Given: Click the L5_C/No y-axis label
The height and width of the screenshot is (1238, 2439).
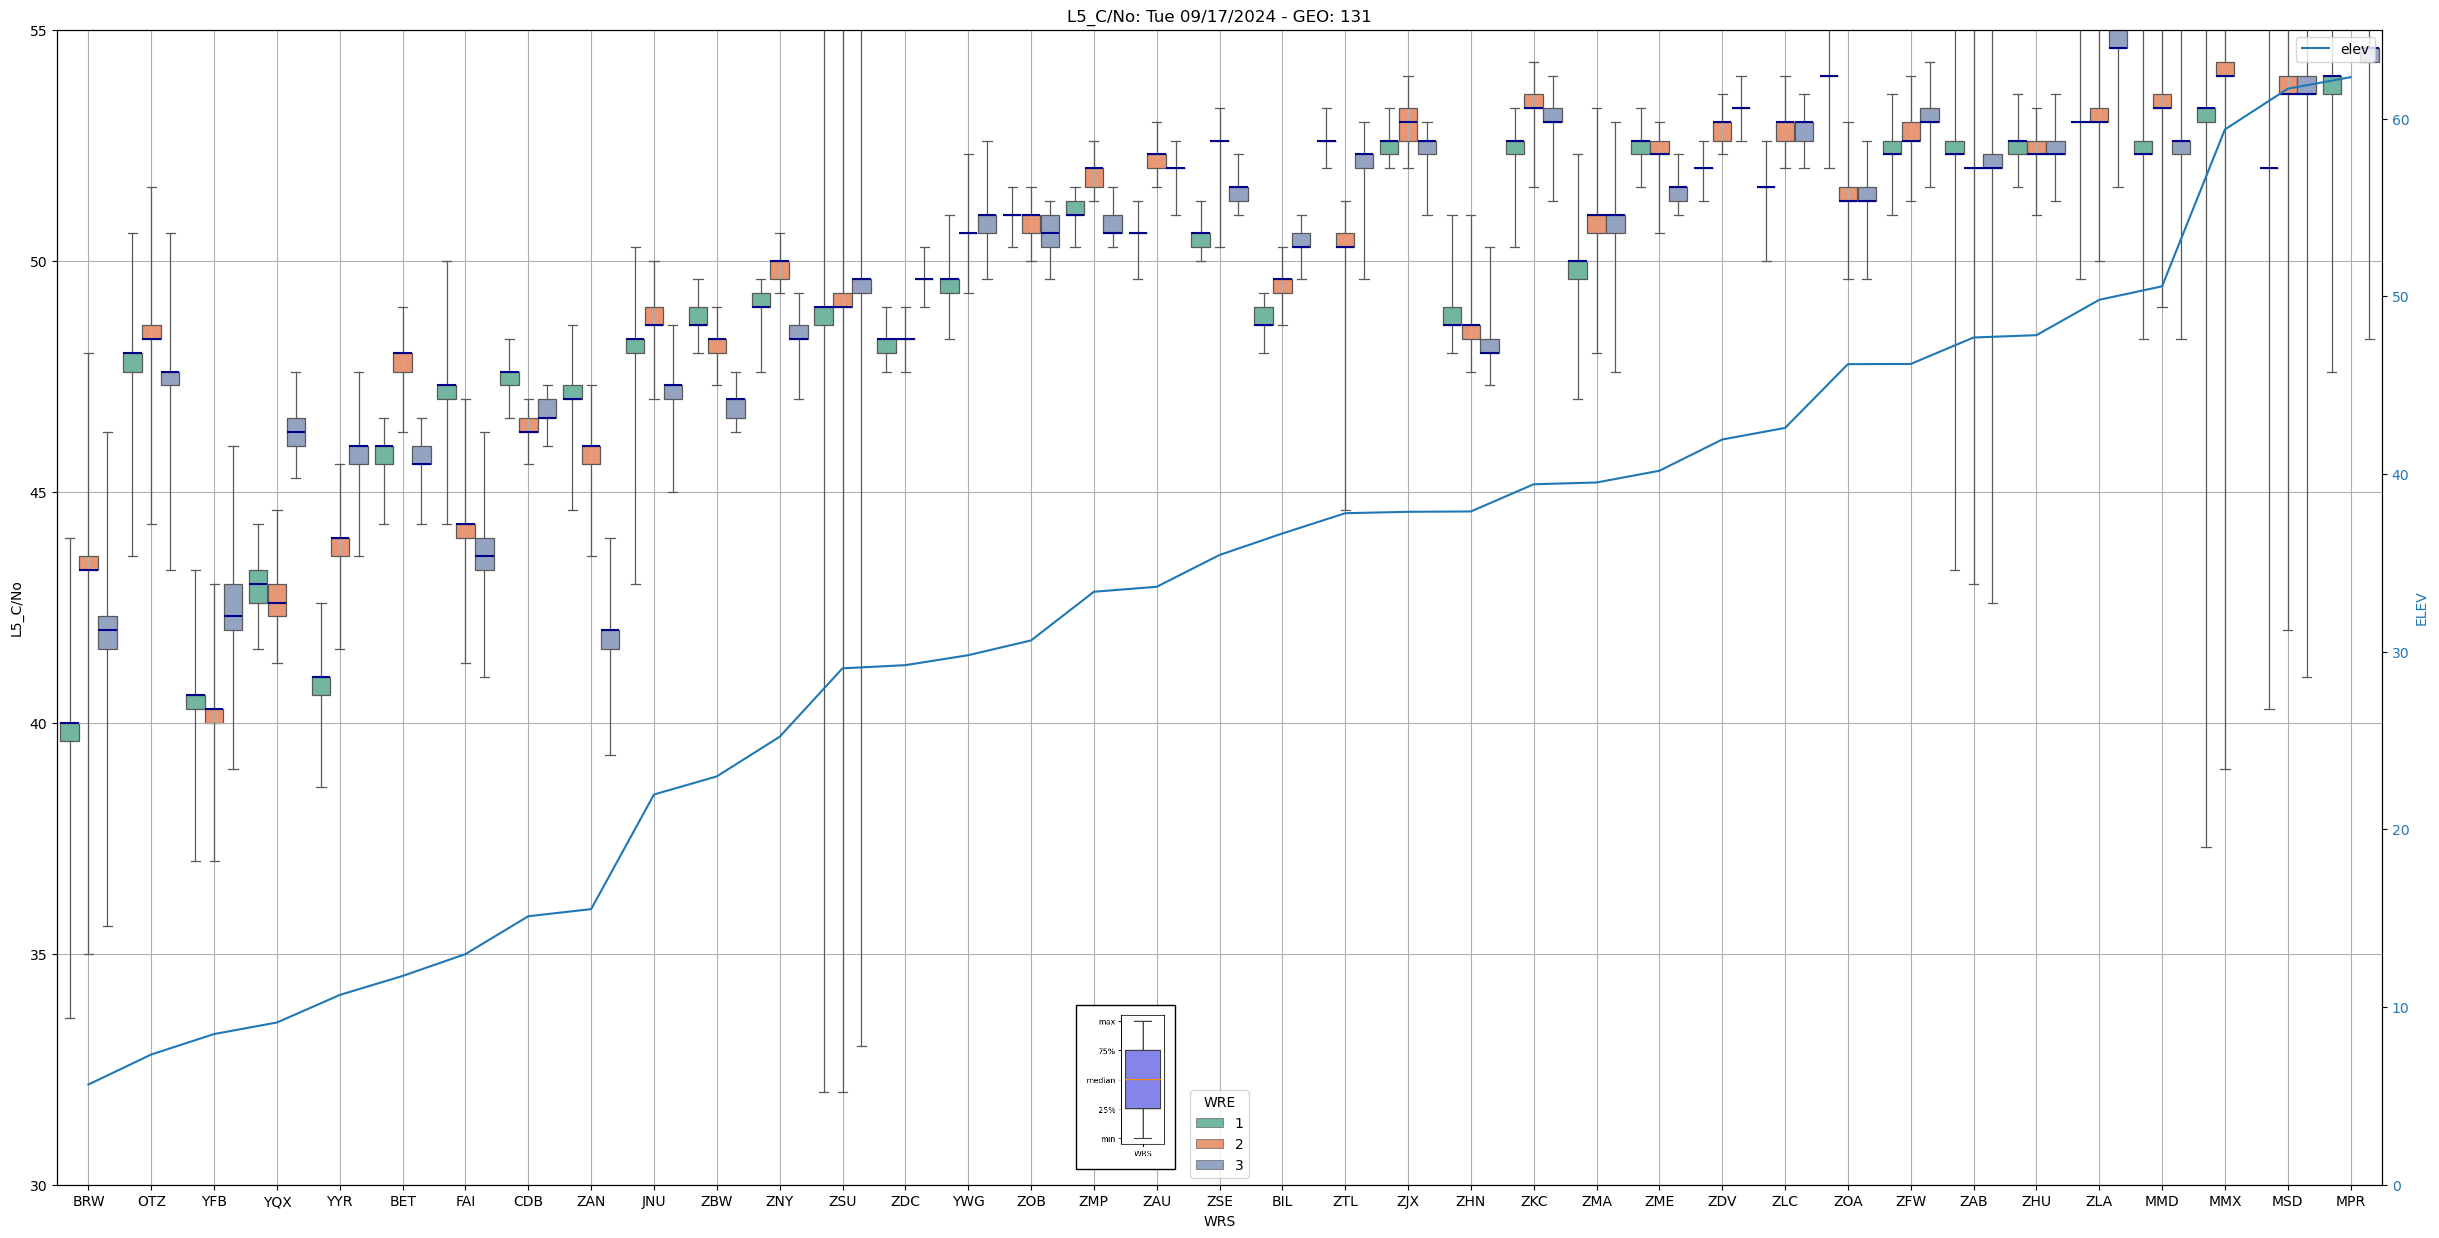Looking at the screenshot, I should coord(16,609).
